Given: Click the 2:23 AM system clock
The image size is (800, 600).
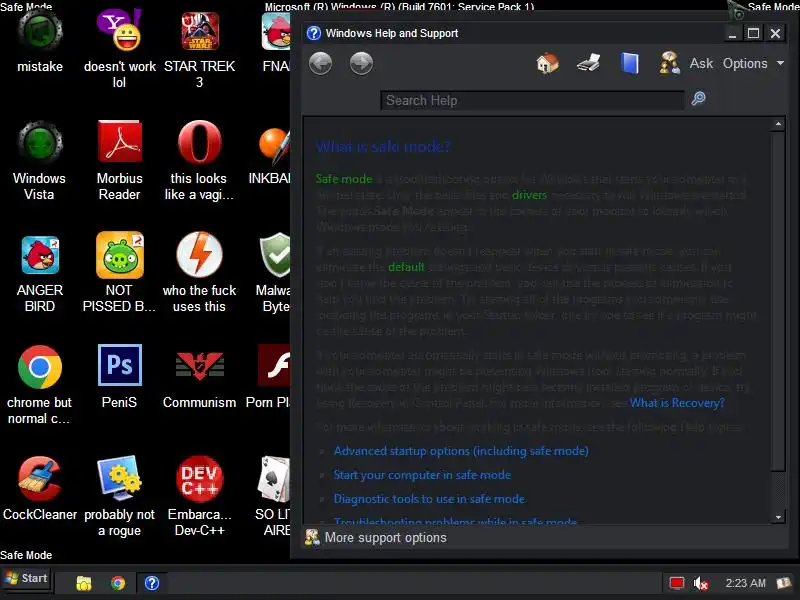Looking at the screenshot, I should (745, 583).
